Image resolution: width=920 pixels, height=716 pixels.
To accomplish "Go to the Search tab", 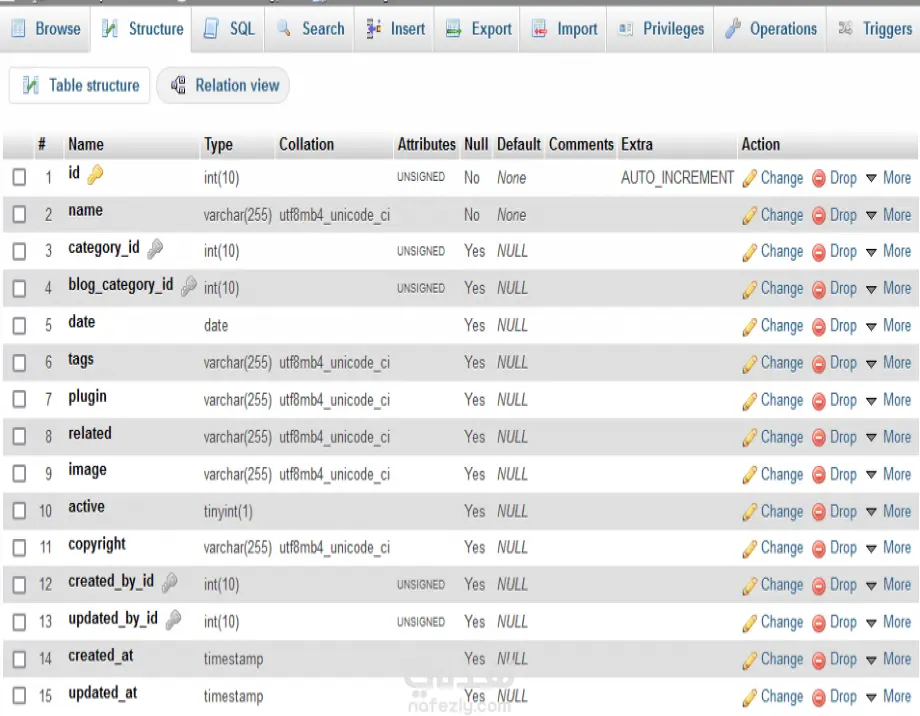I will point(310,28).
